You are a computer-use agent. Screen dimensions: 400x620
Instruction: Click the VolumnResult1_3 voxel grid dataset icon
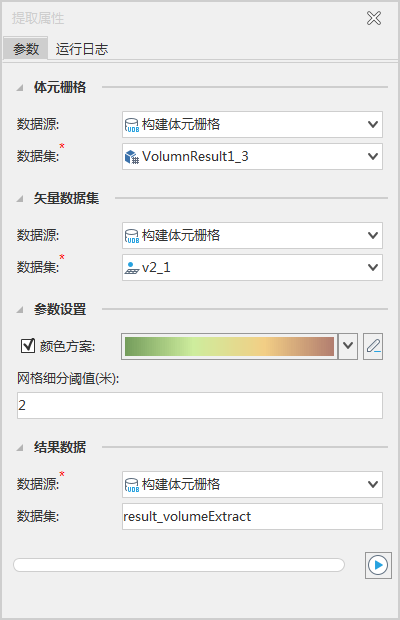tap(132, 157)
